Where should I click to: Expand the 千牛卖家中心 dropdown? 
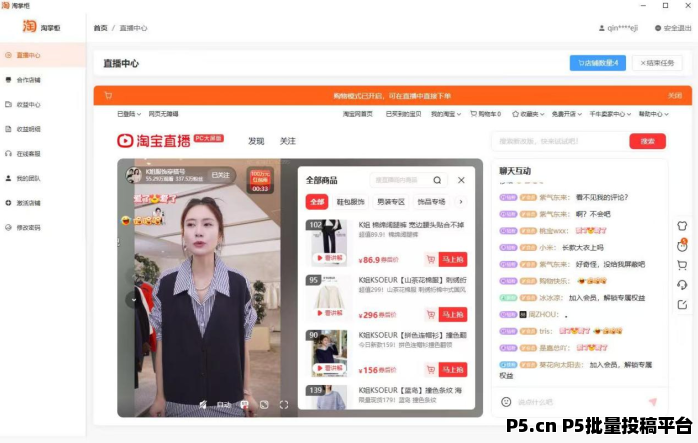[x=607, y=114]
